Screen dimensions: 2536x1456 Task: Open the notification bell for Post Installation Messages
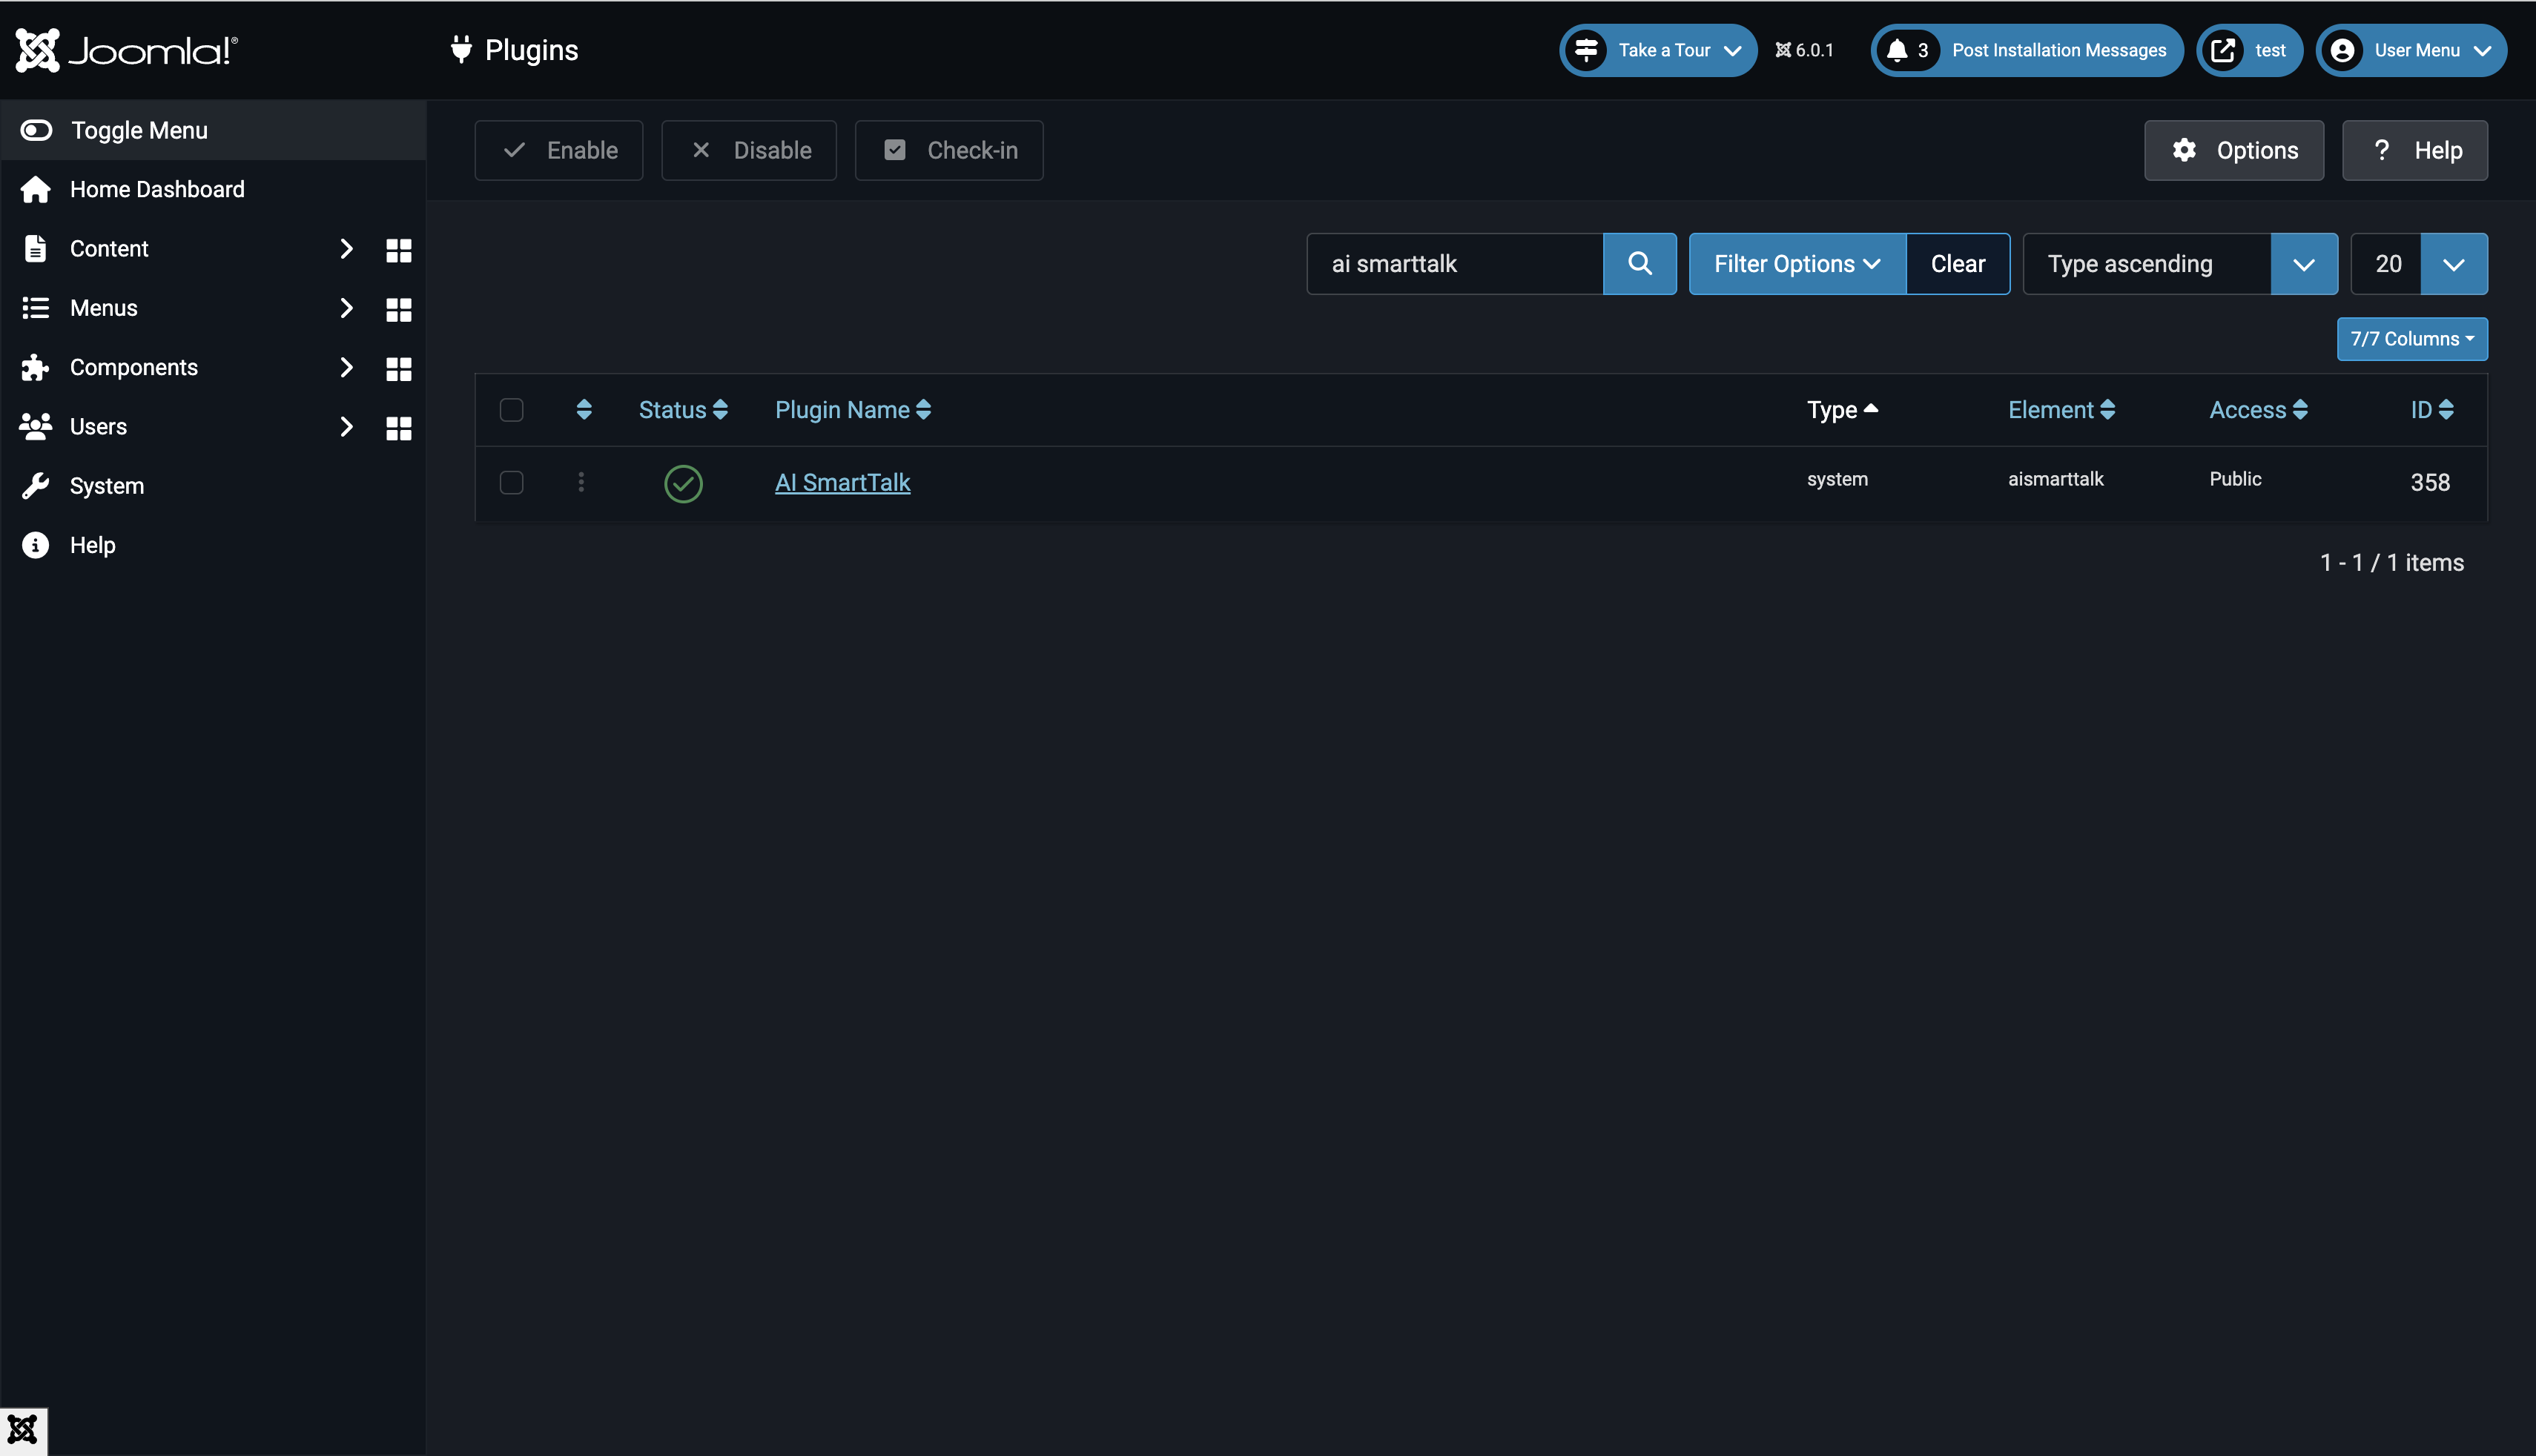tap(1899, 50)
